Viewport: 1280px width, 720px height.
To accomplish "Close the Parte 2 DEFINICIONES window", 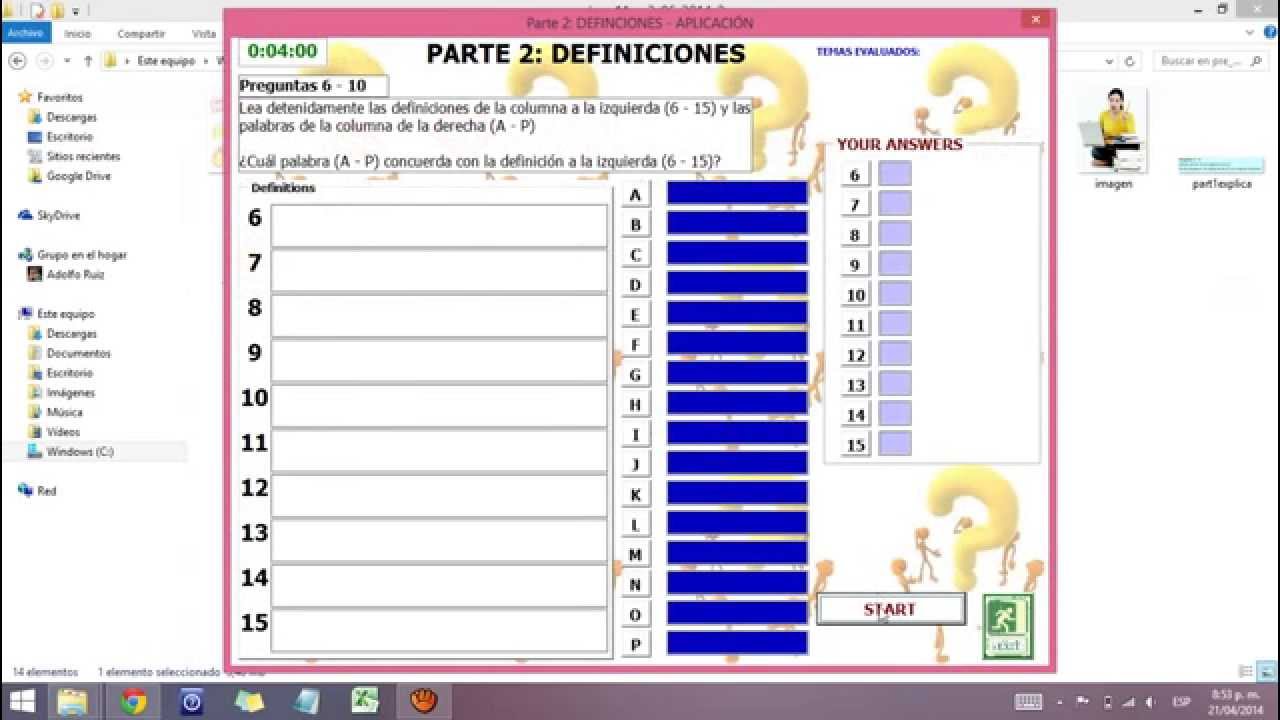I will (1036, 19).
